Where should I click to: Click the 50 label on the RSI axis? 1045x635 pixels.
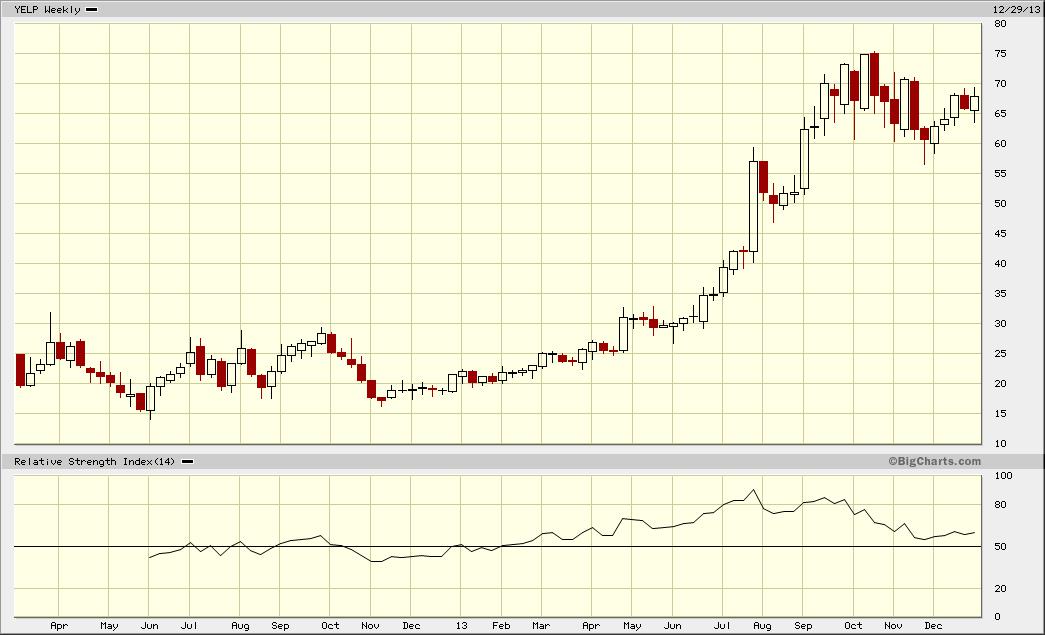click(x=1000, y=546)
